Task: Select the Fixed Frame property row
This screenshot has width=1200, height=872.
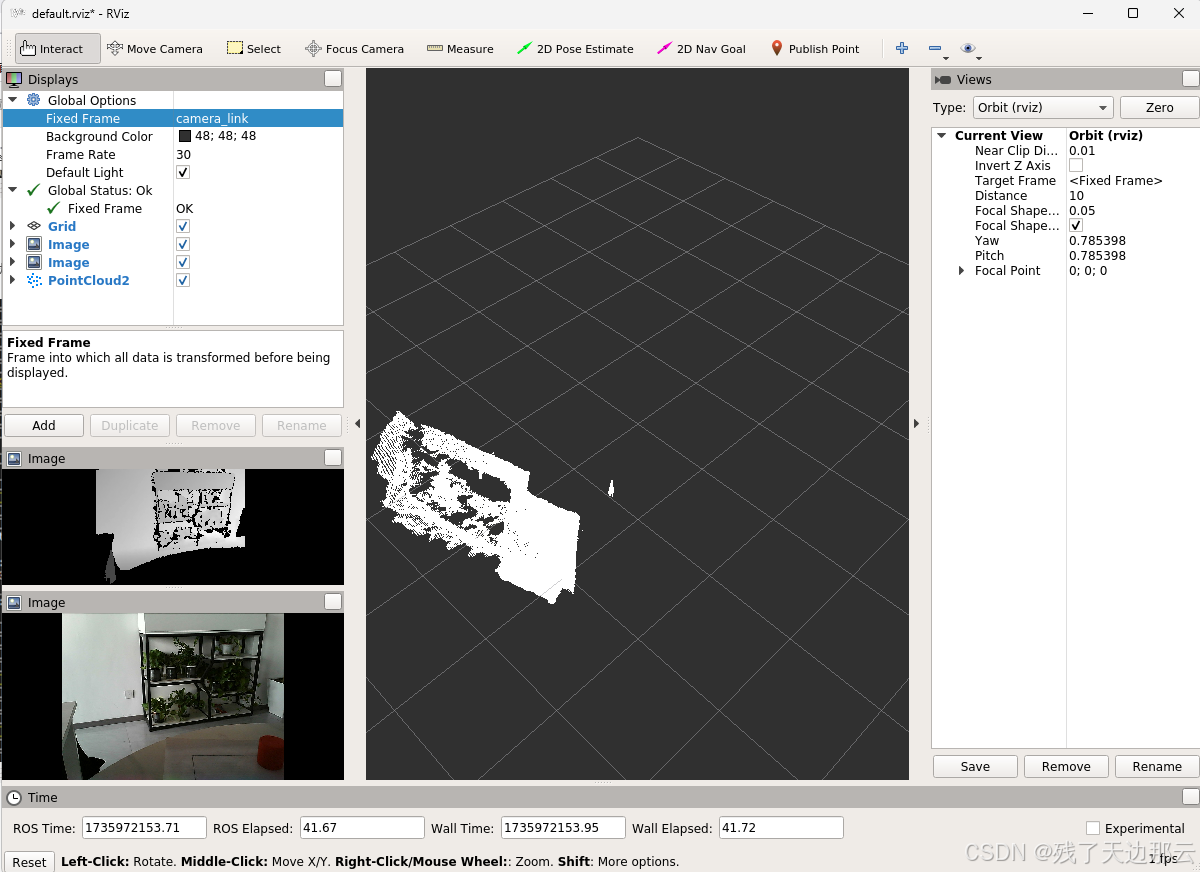Action: (172, 118)
